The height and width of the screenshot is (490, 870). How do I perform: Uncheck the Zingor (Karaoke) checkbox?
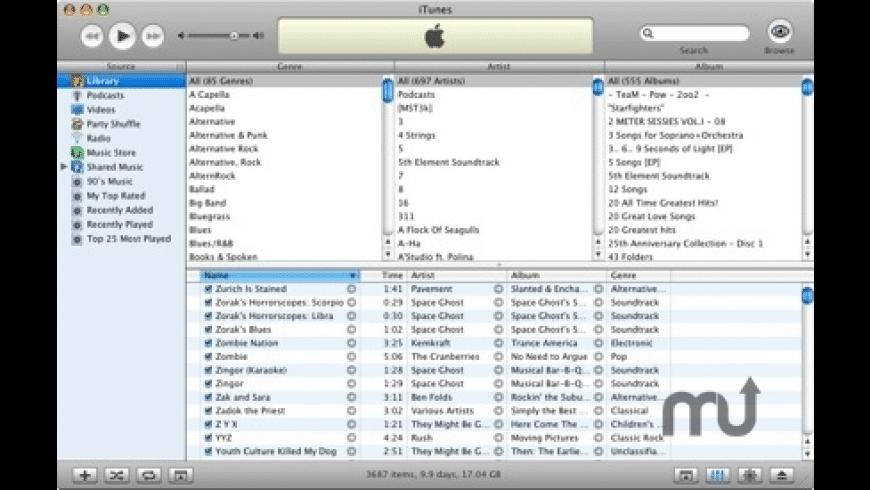208,370
